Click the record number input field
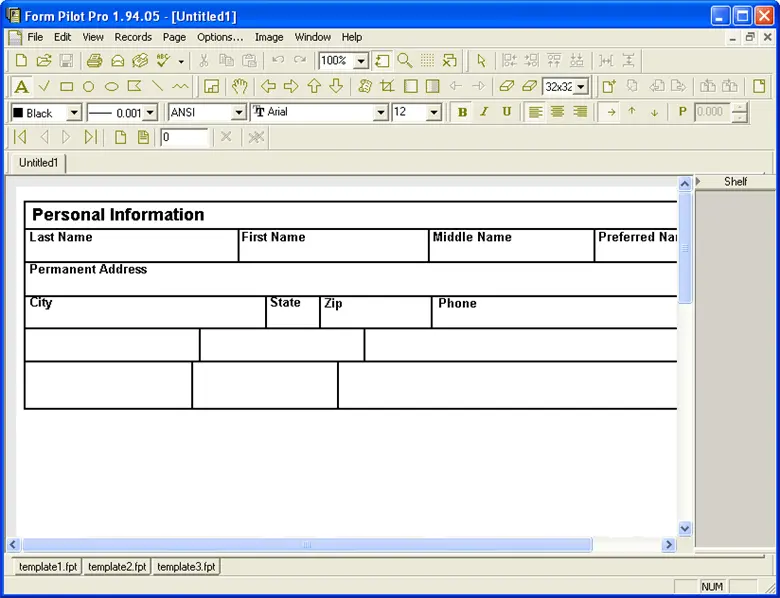 click(184, 137)
